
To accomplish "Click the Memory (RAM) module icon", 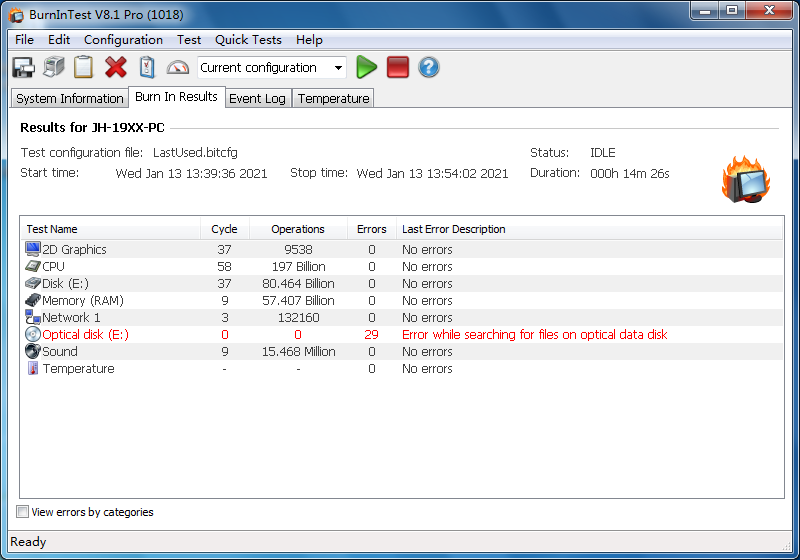I will tap(33, 300).
